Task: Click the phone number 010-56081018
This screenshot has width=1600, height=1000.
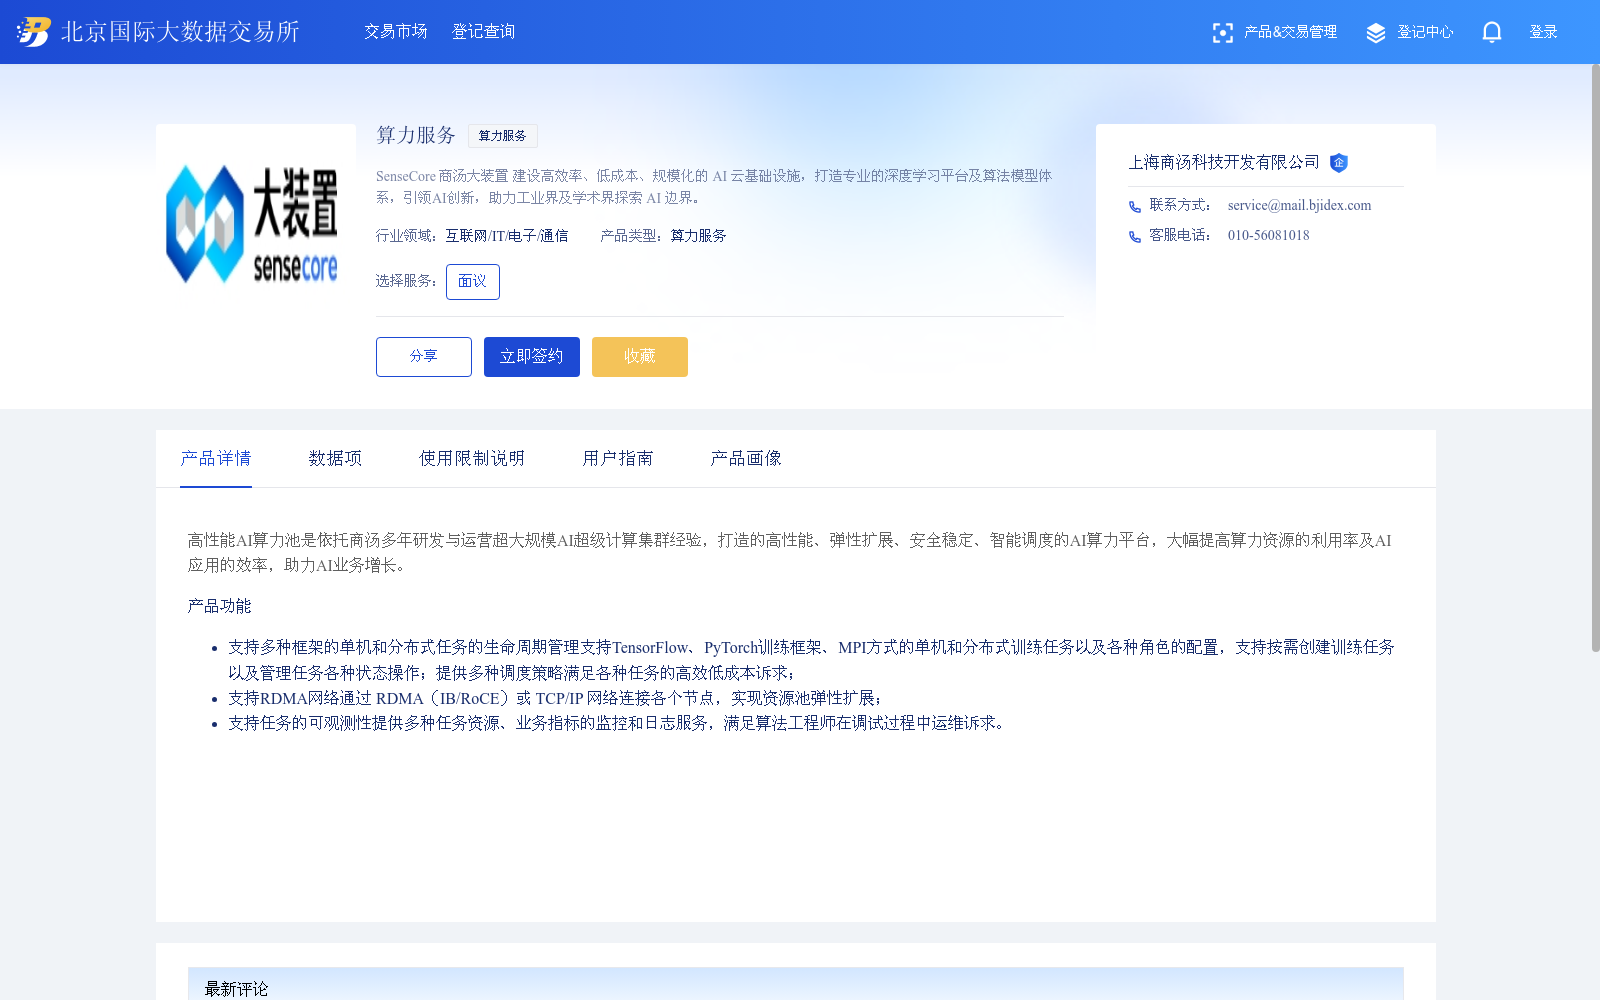Action: (1269, 235)
